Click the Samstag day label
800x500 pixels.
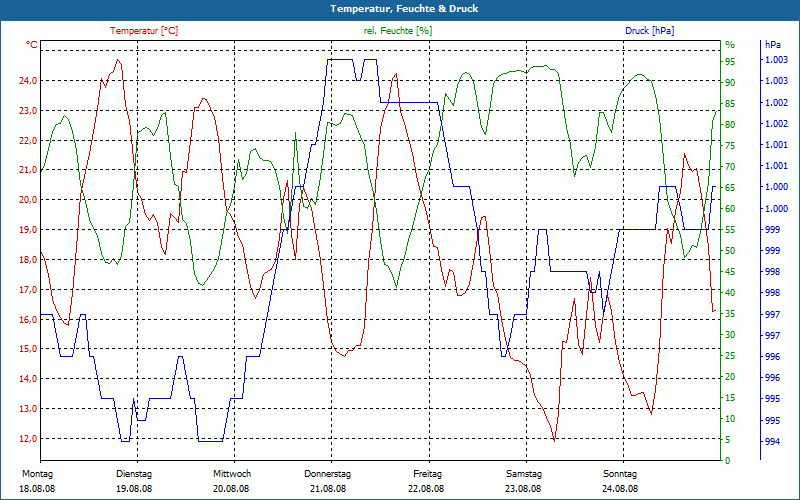(524, 474)
